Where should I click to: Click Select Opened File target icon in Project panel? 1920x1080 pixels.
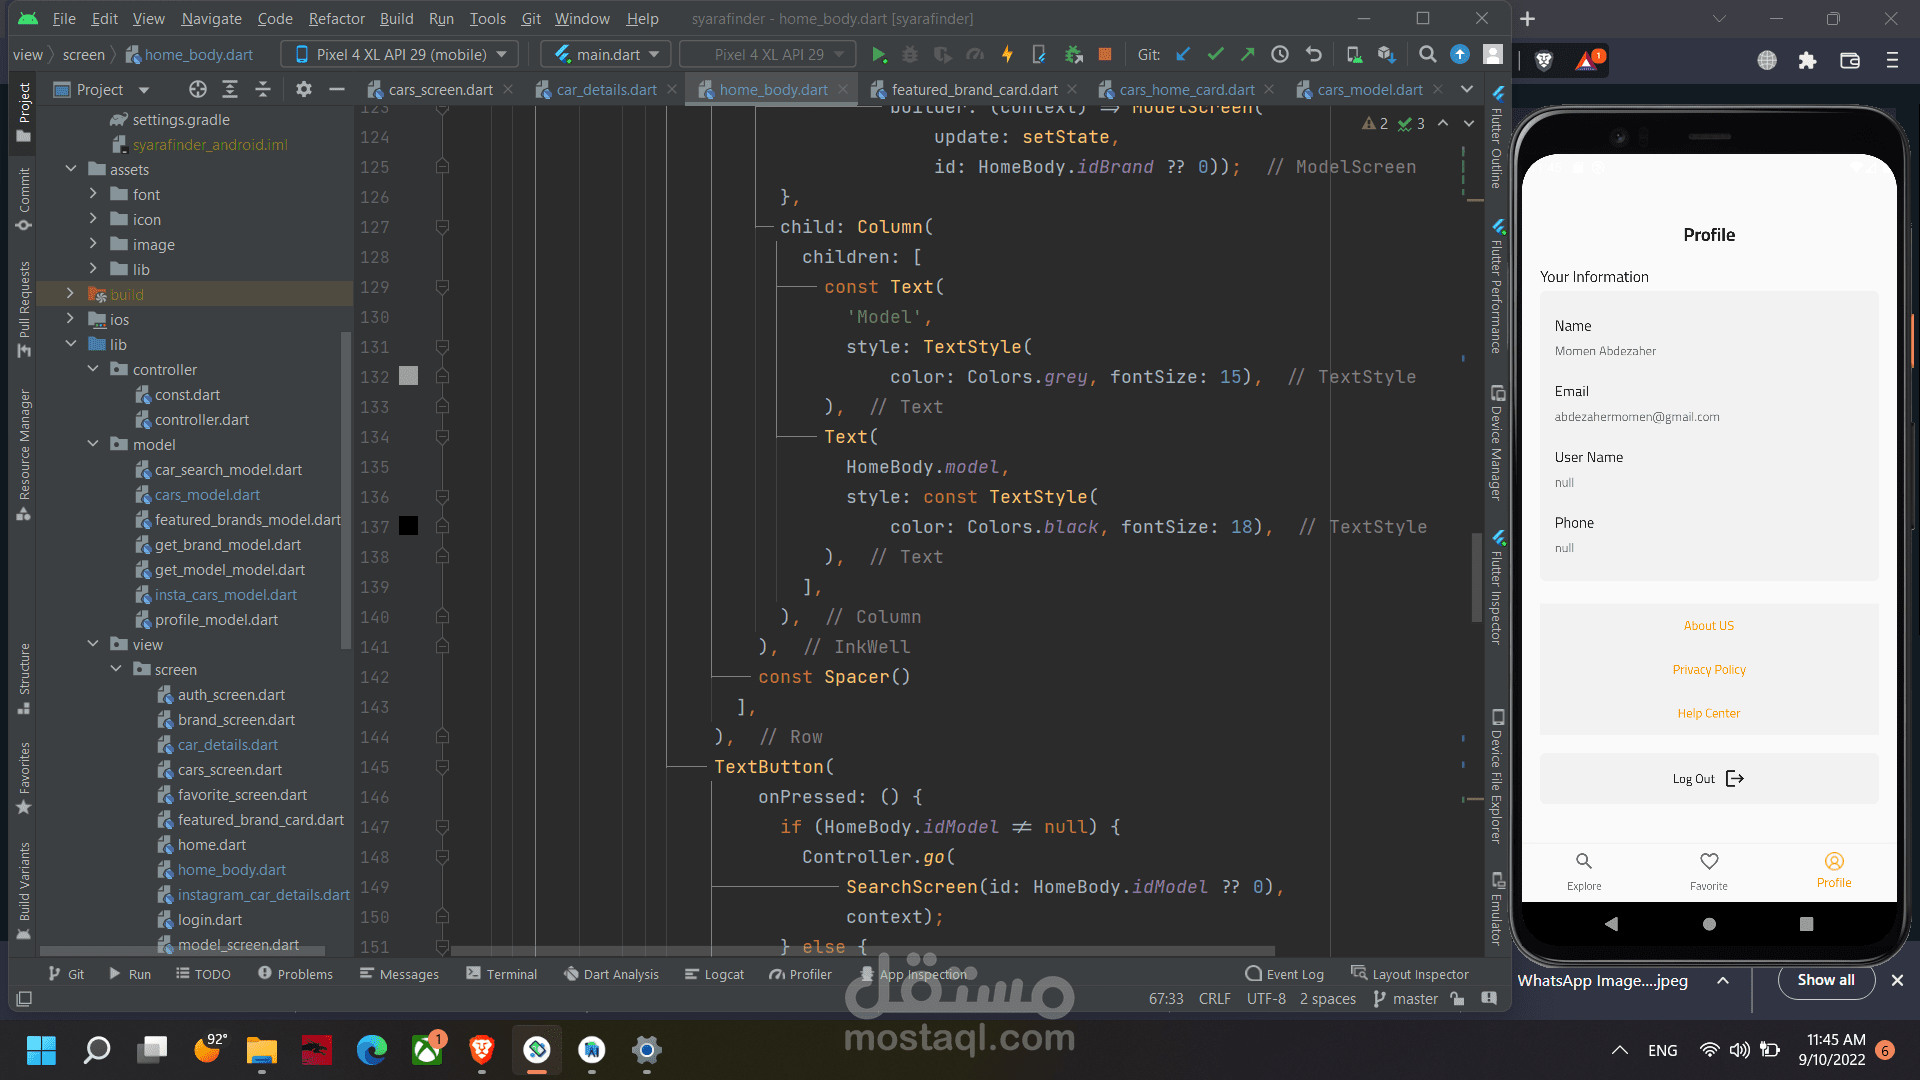[x=198, y=90]
